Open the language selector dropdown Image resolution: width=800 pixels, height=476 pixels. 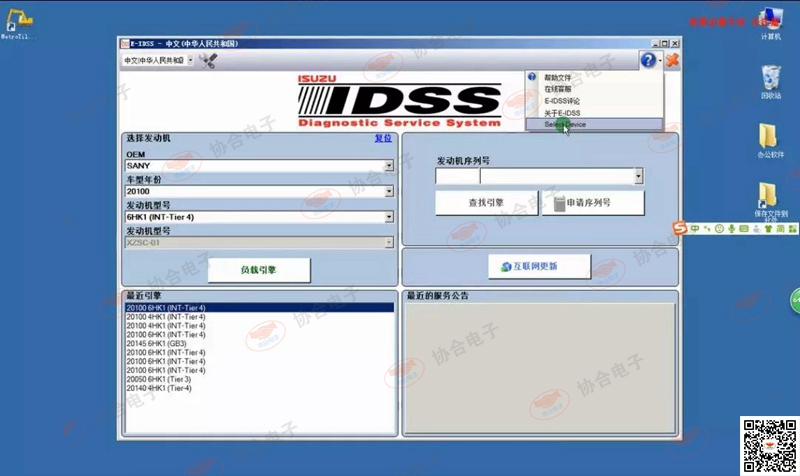[x=190, y=60]
